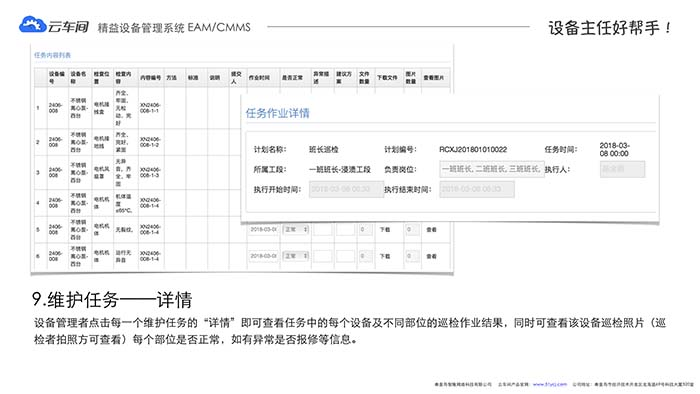This screenshot has height=394, width=700.
Task: Click the 下载文件 column header
Action: pos(388,78)
